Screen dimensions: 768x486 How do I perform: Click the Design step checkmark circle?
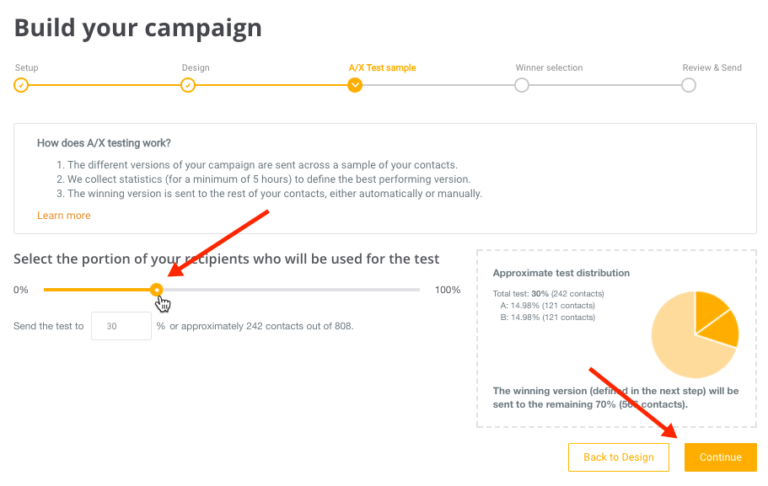[188, 85]
